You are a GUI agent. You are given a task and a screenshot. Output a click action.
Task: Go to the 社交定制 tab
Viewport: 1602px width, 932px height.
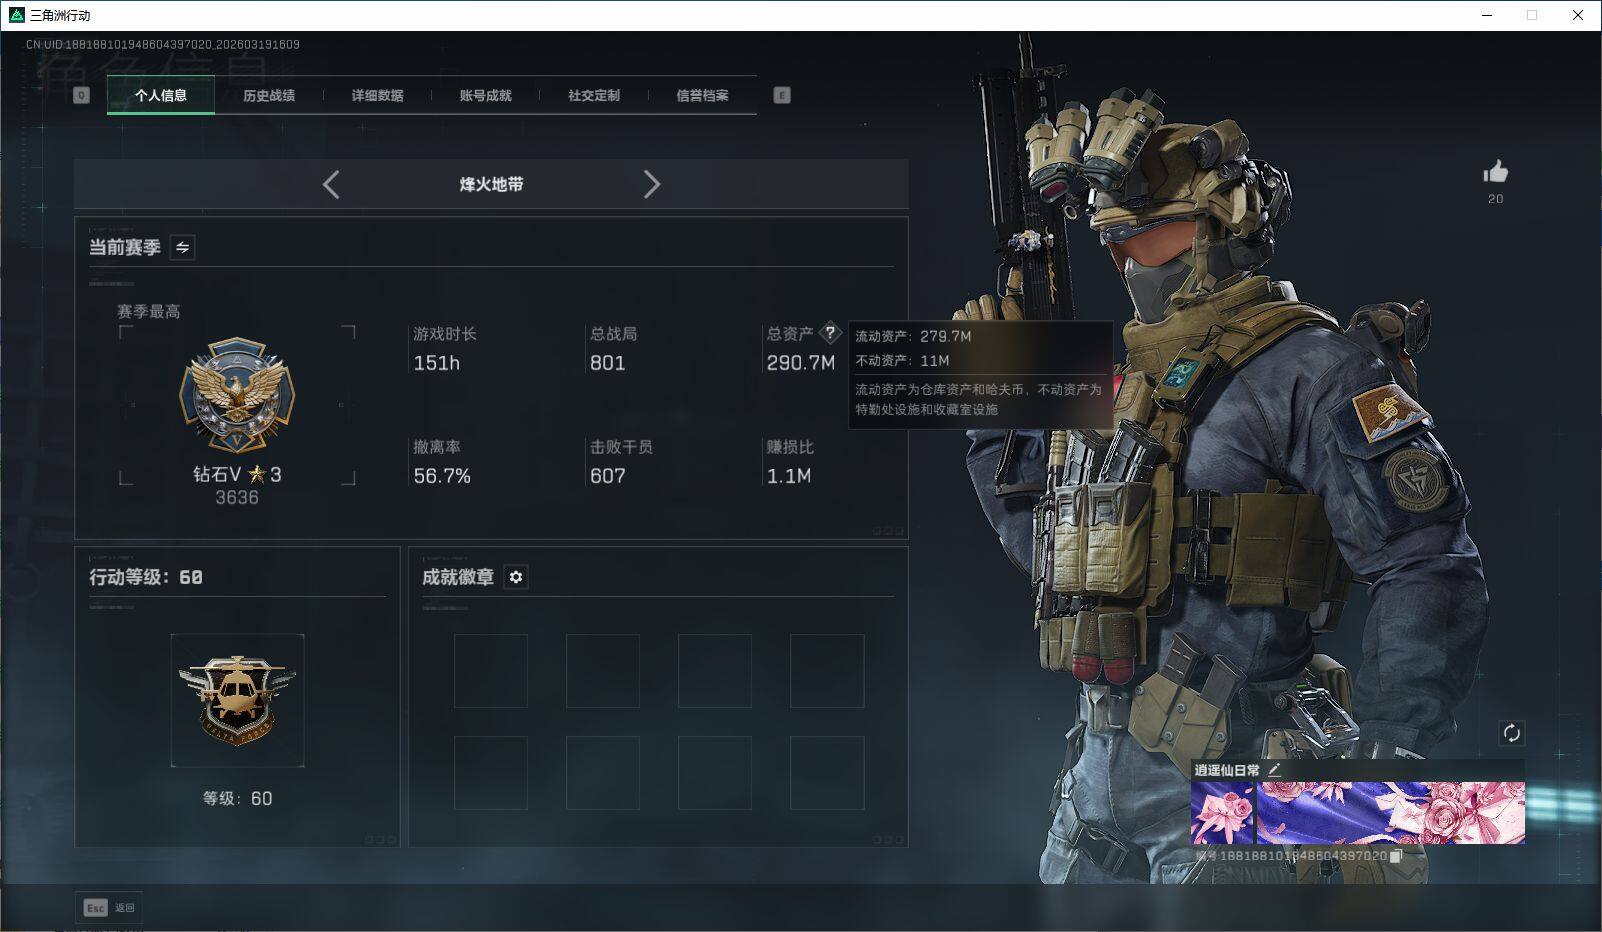[594, 96]
